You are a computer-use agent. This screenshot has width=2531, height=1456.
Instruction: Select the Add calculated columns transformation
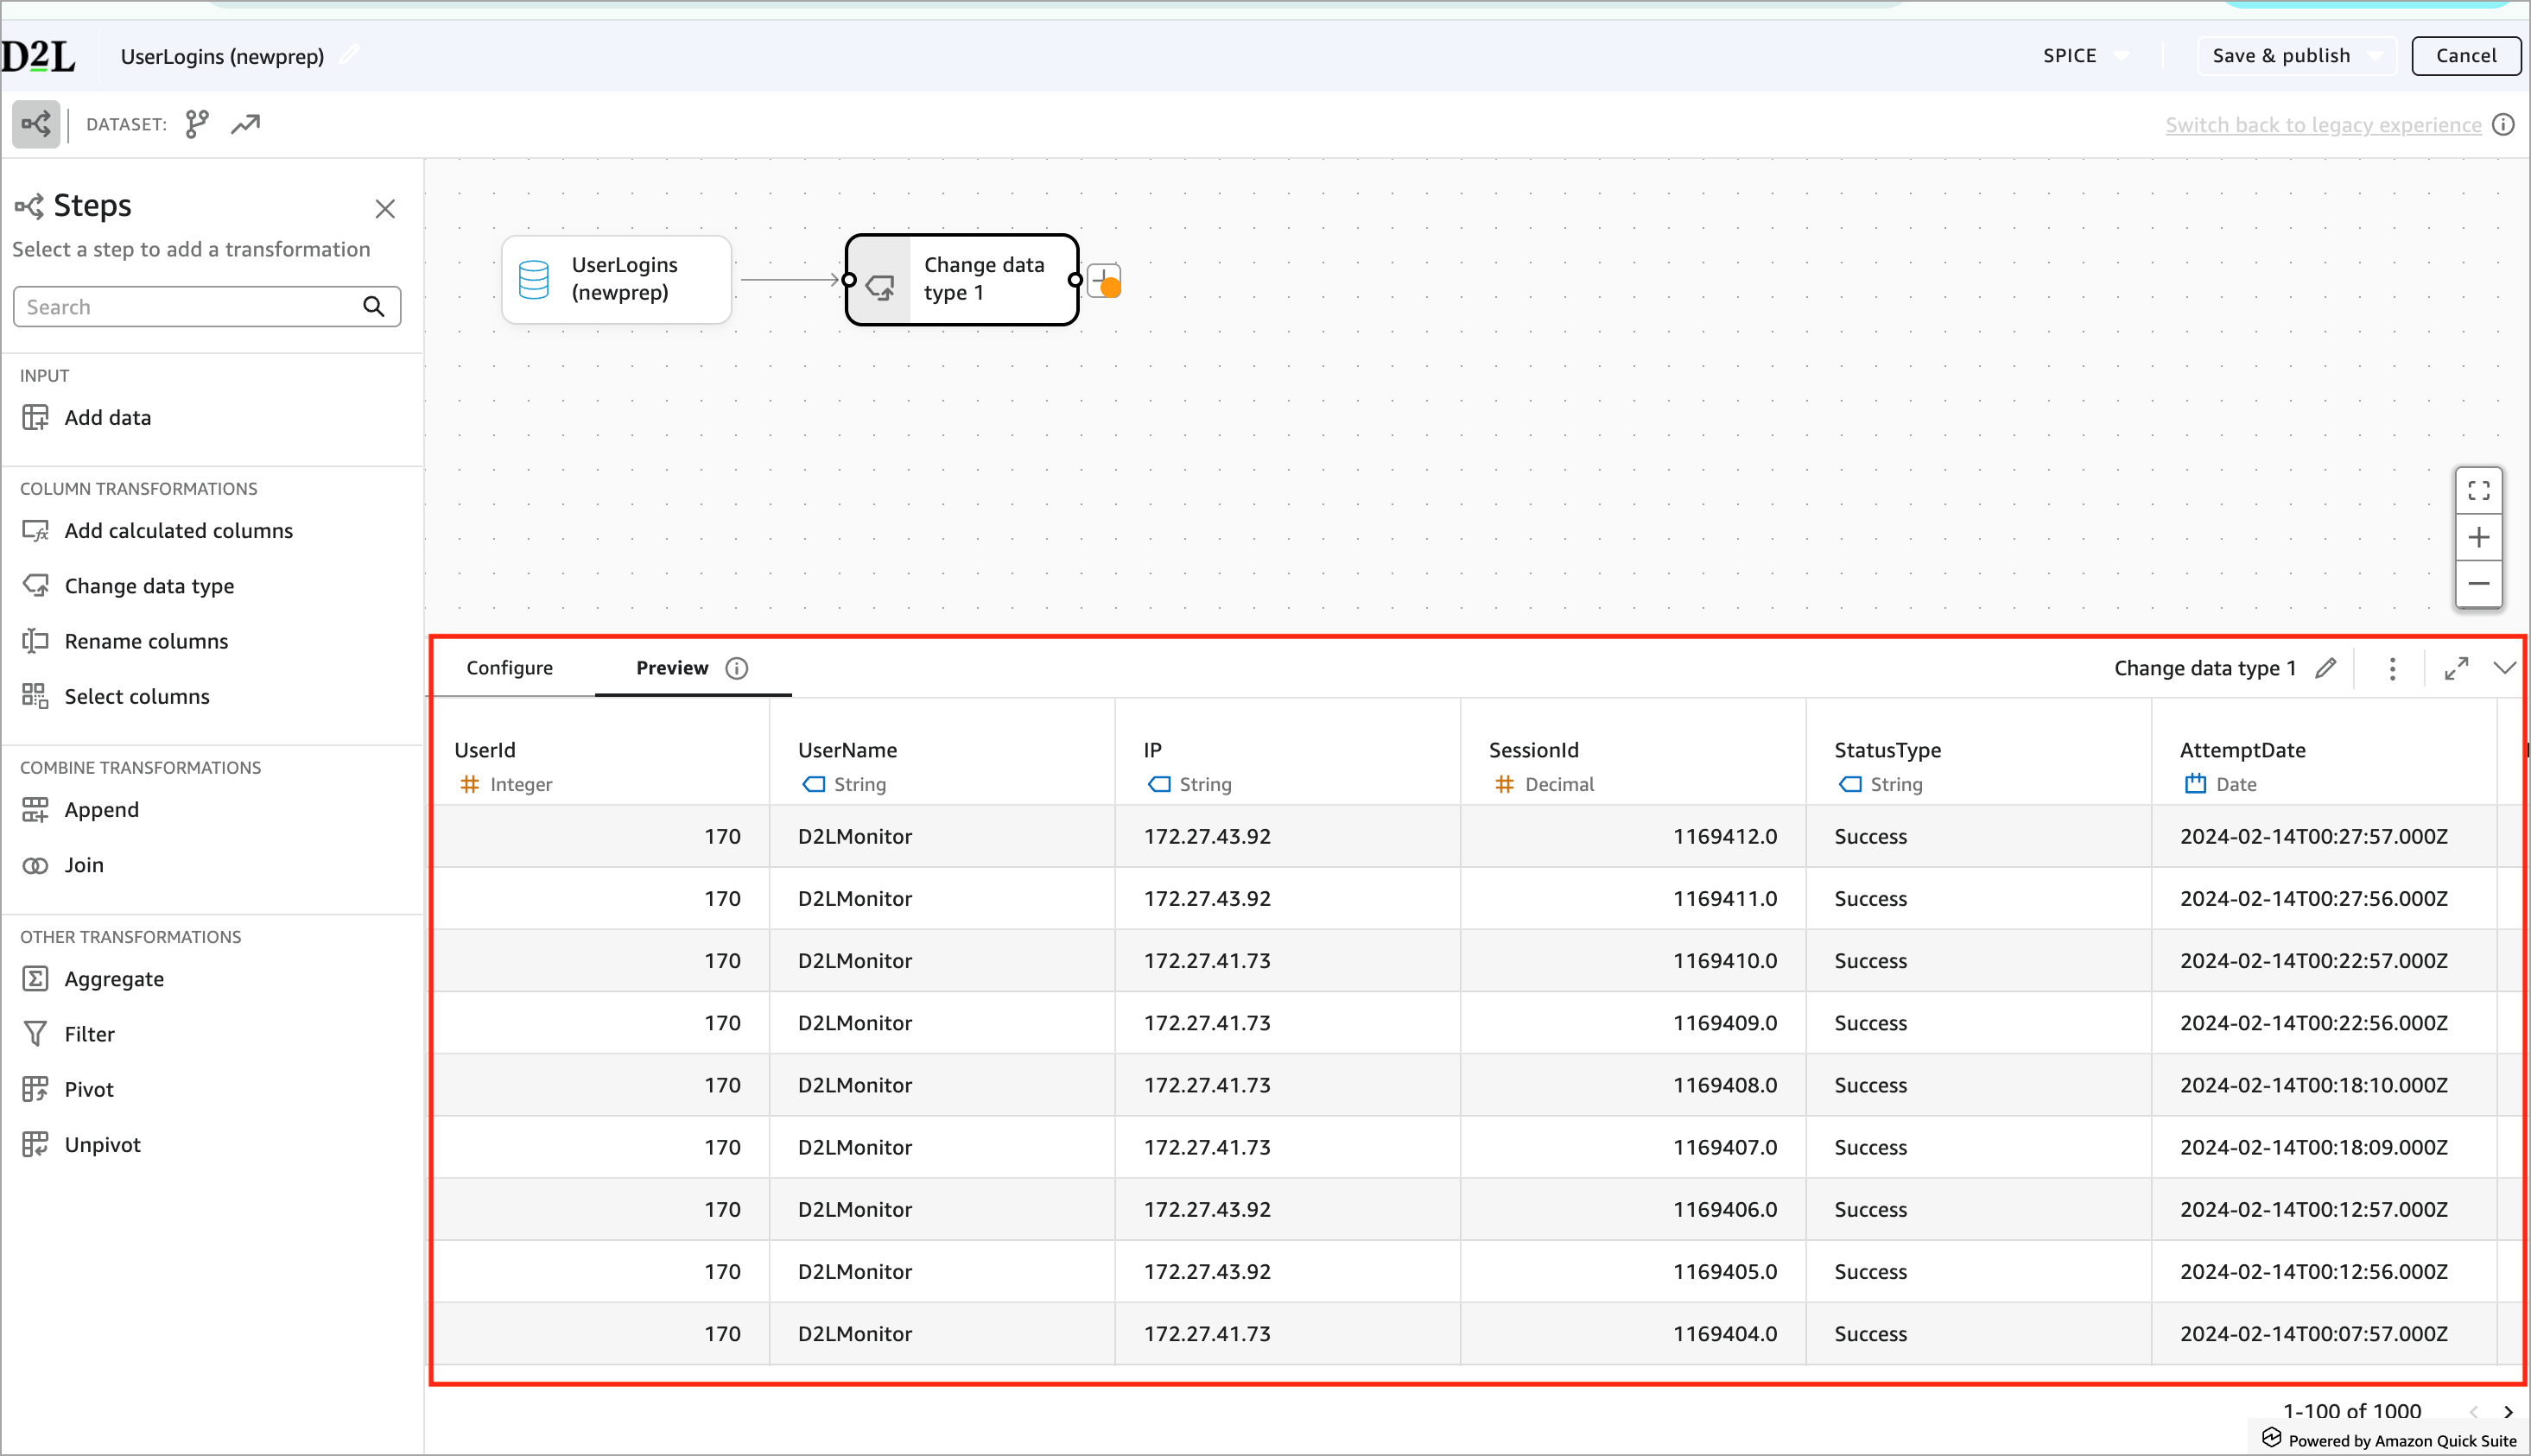pyautogui.click(x=178, y=531)
